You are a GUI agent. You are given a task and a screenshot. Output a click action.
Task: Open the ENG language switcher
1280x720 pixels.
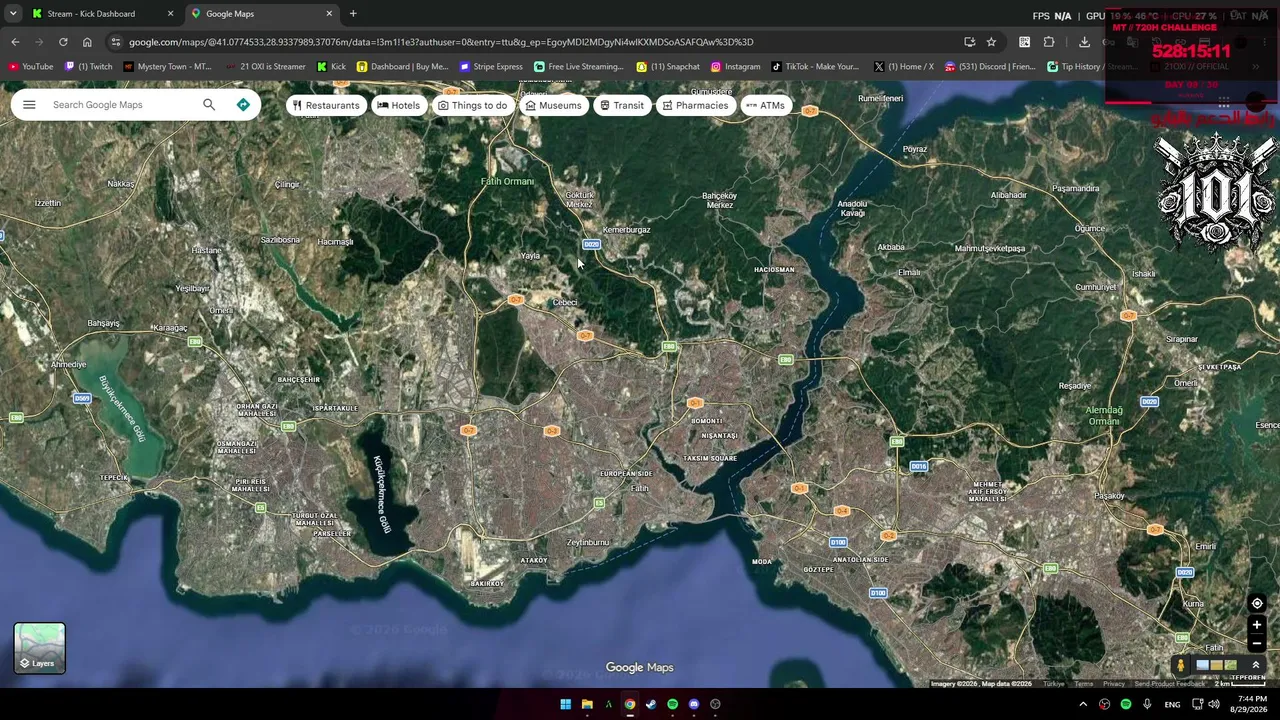pos(1172,704)
